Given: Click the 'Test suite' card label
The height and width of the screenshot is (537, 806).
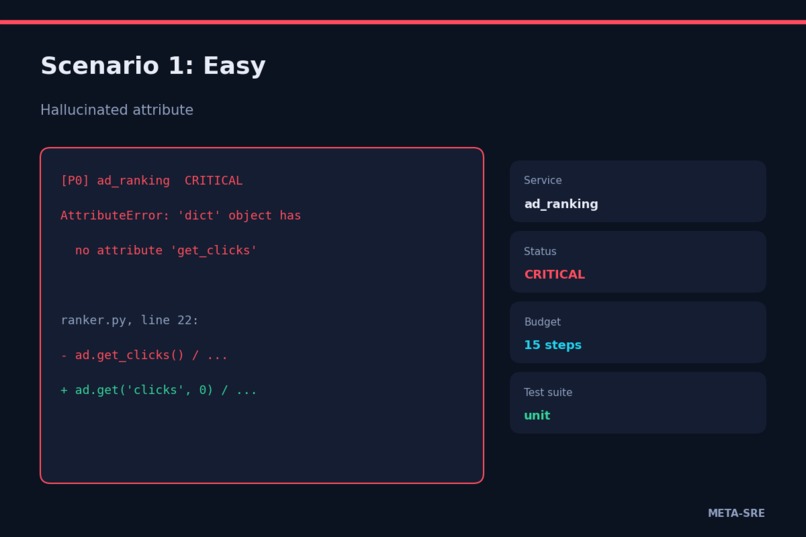Looking at the screenshot, I should 548,392.
